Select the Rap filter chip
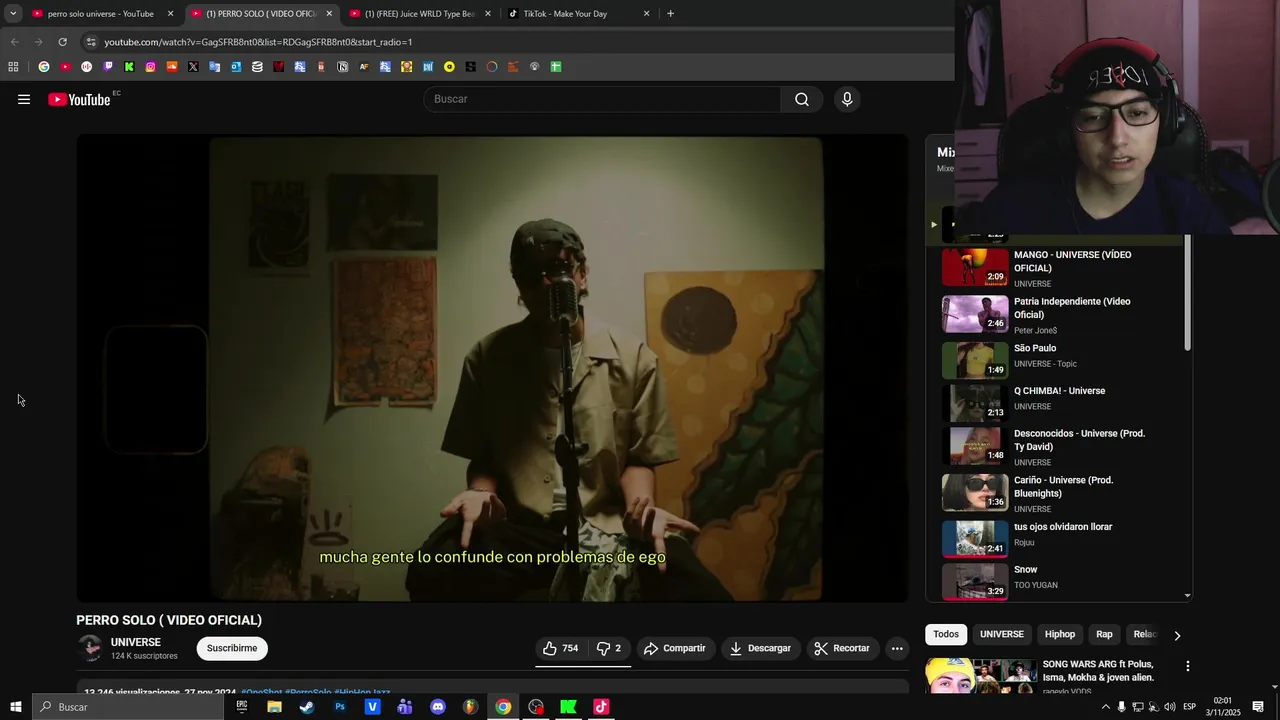The image size is (1280, 720). coord(1104,634)
